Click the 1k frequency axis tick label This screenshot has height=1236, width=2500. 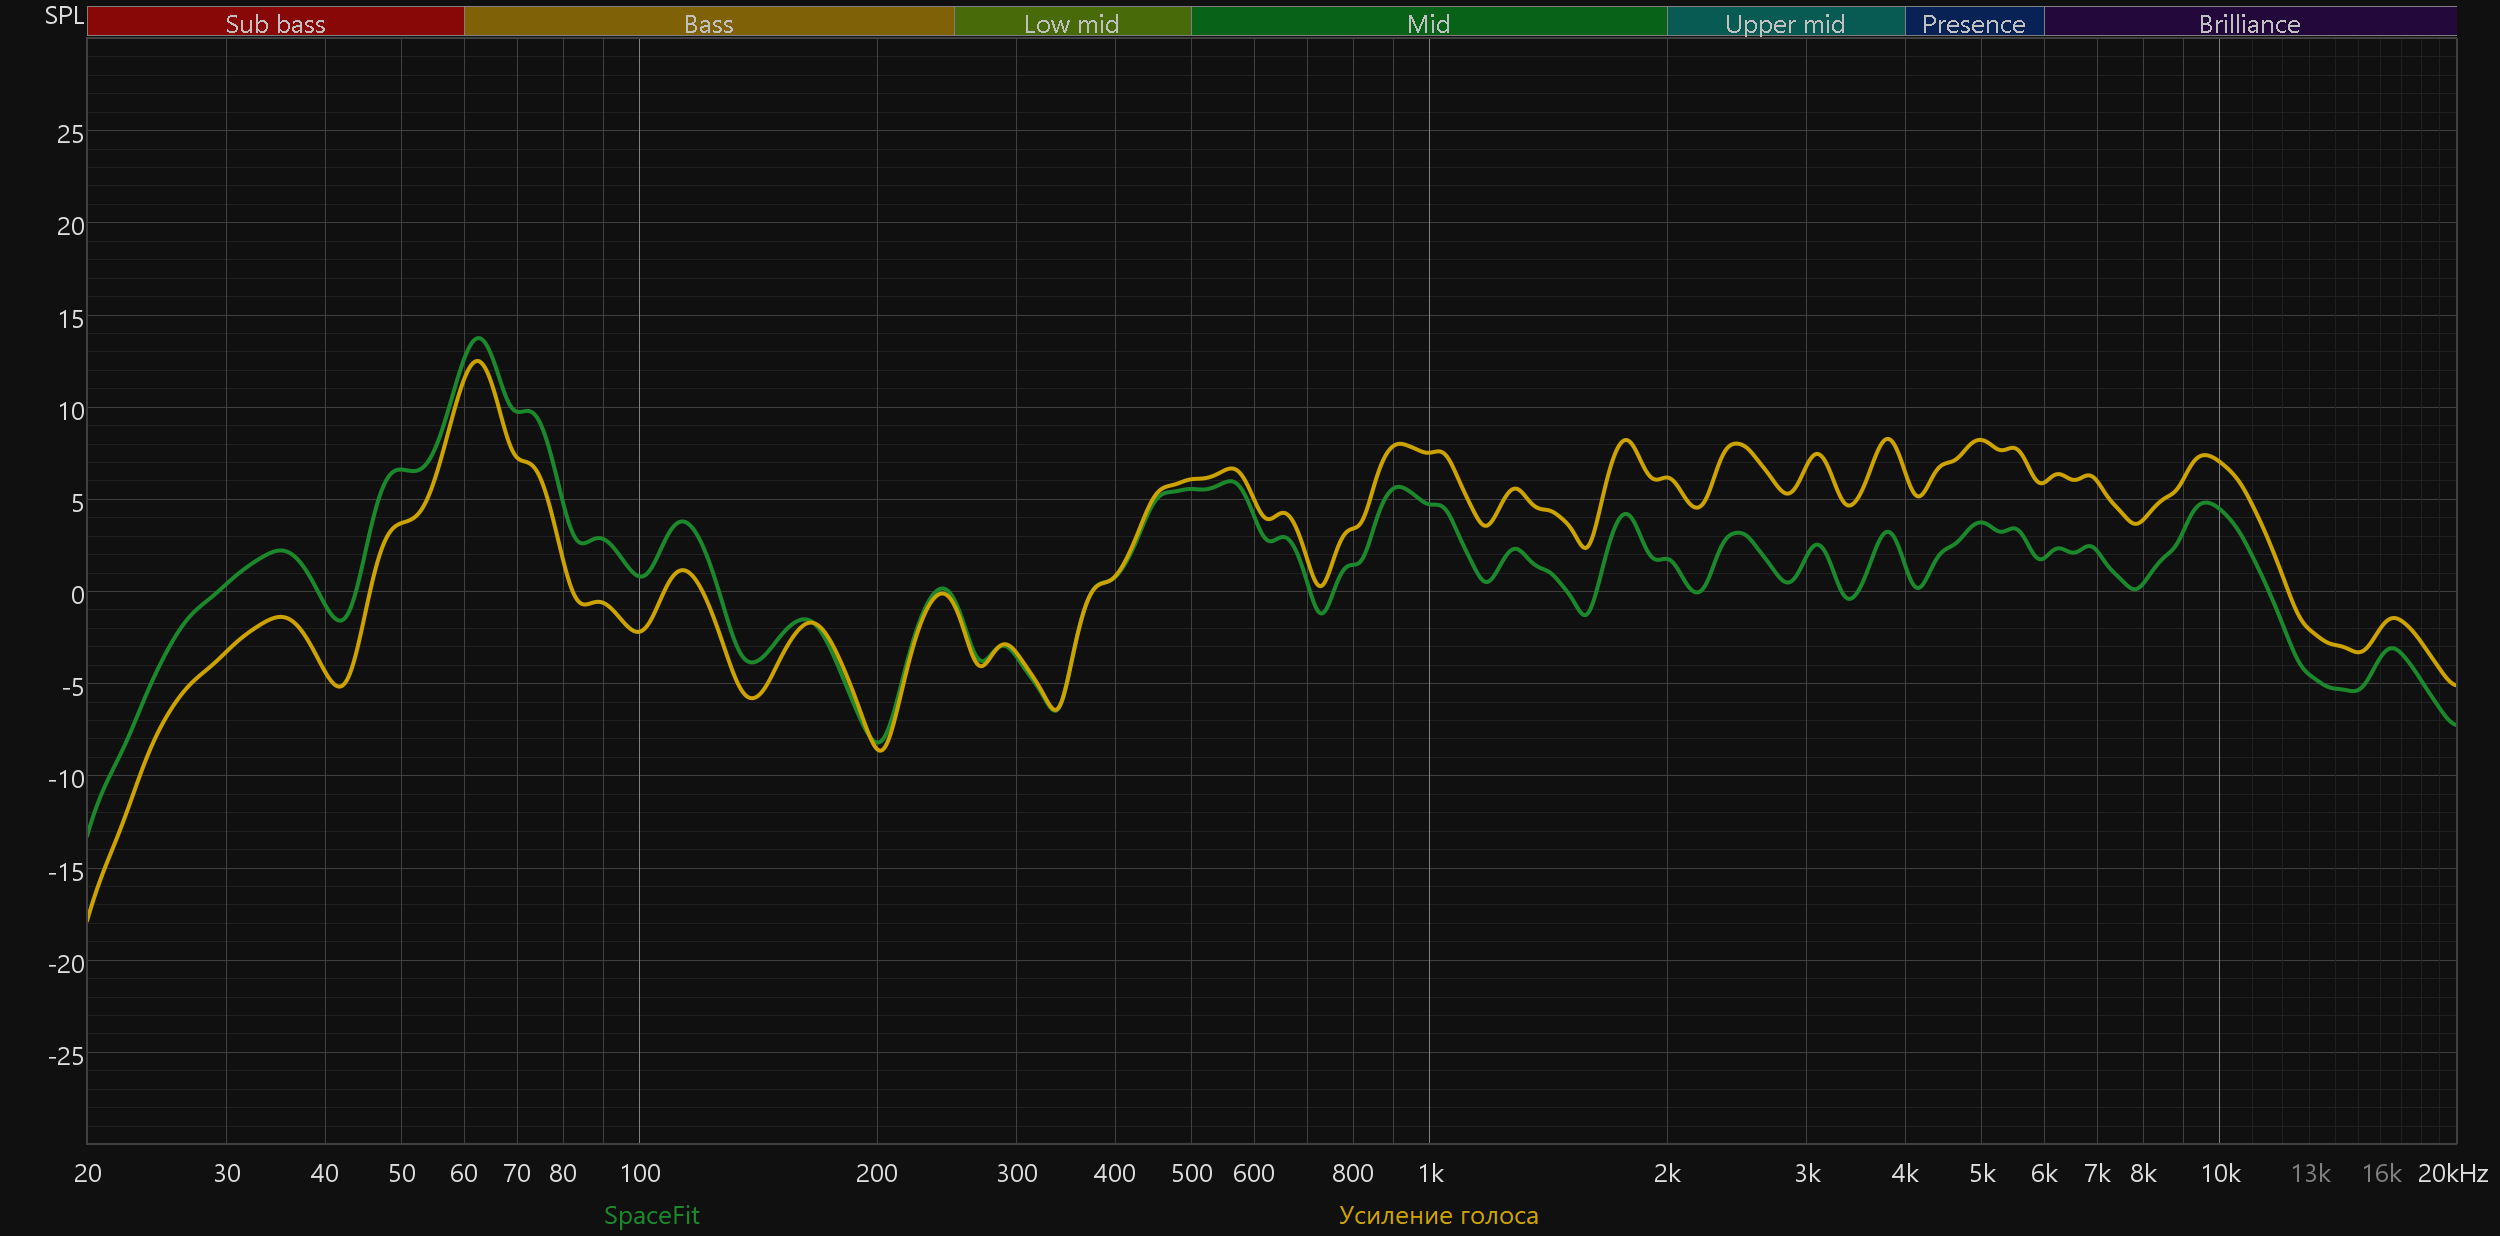click(1430, 1173)
